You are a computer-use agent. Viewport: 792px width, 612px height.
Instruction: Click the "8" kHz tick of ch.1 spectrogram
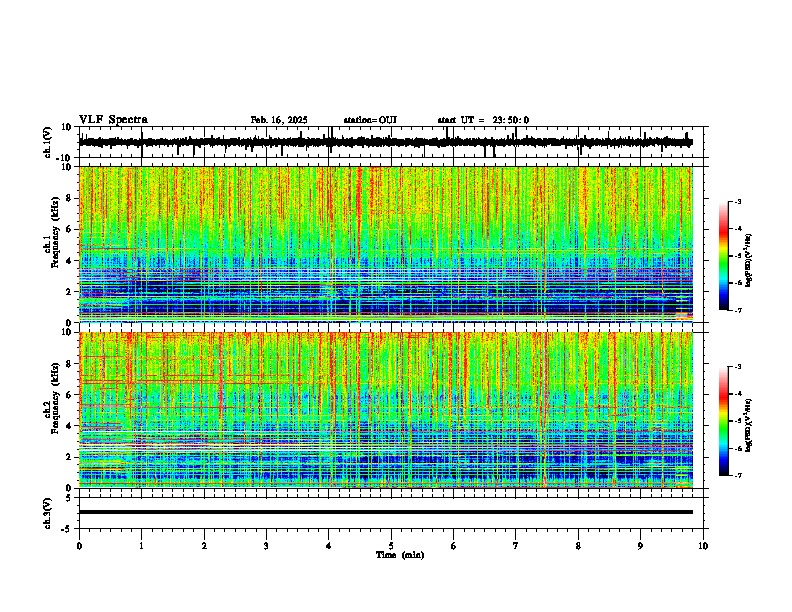point(69,198)
